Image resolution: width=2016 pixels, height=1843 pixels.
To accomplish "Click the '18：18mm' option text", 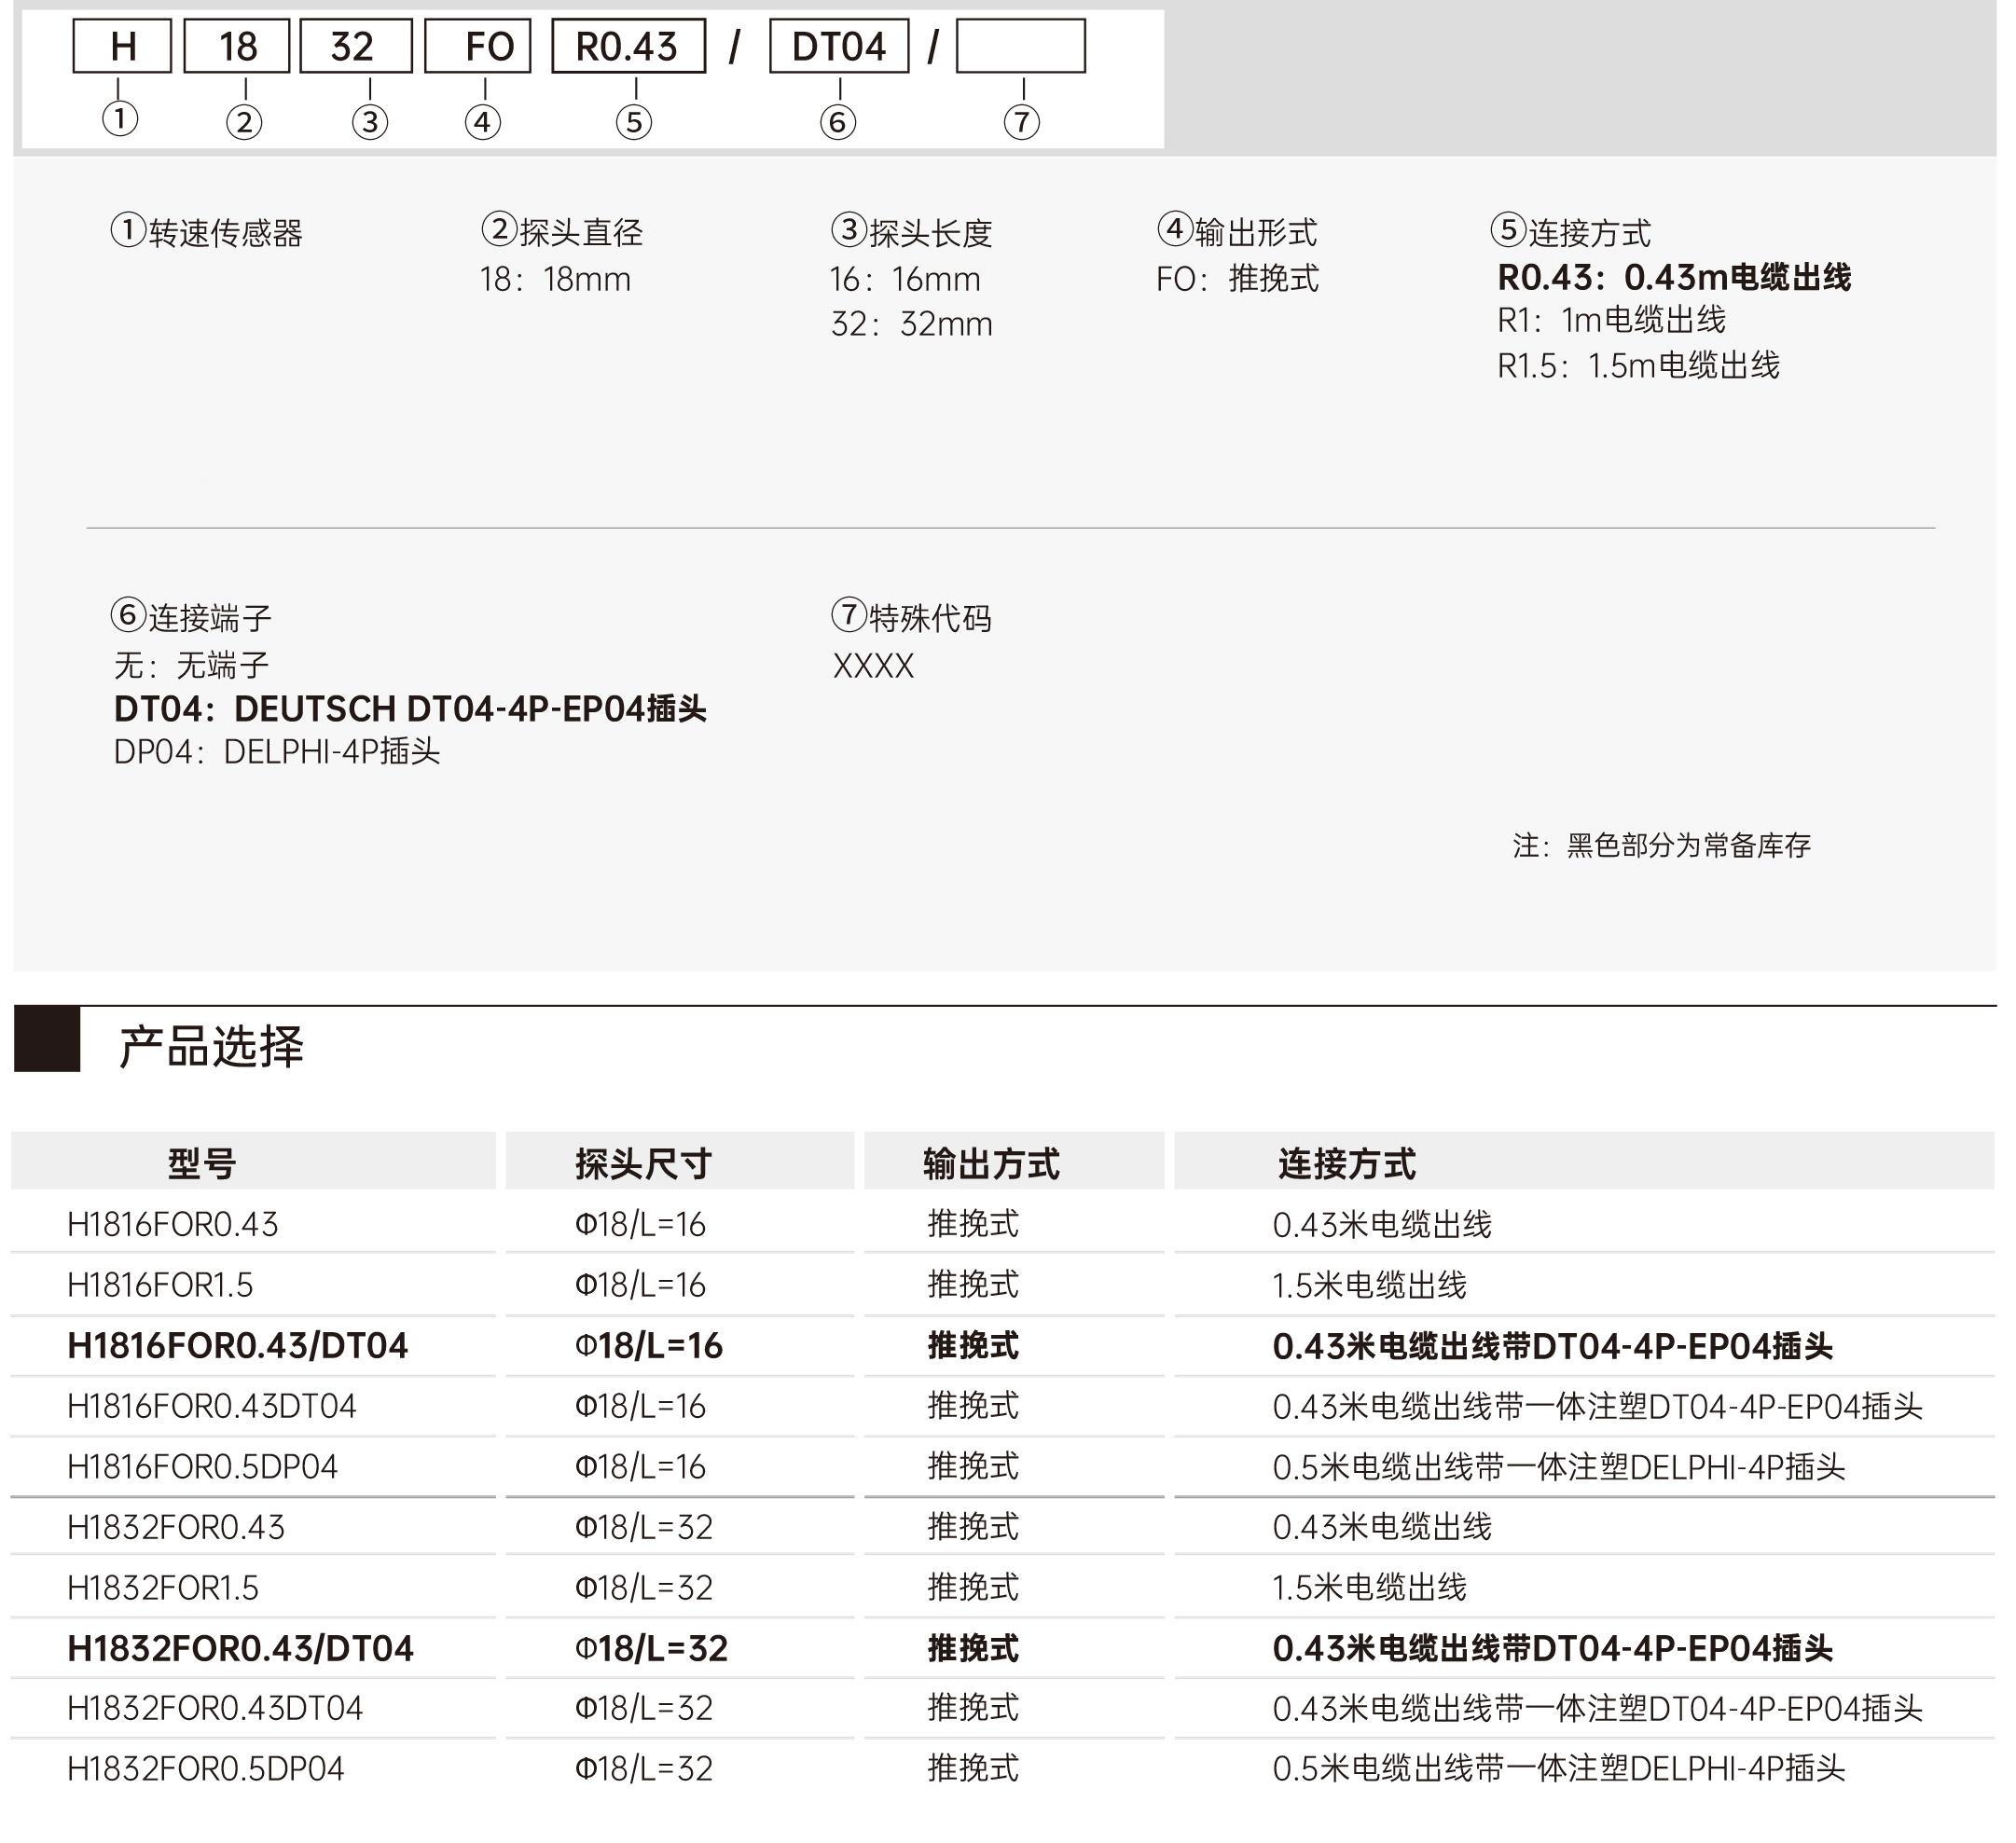I will click(556, 279).
